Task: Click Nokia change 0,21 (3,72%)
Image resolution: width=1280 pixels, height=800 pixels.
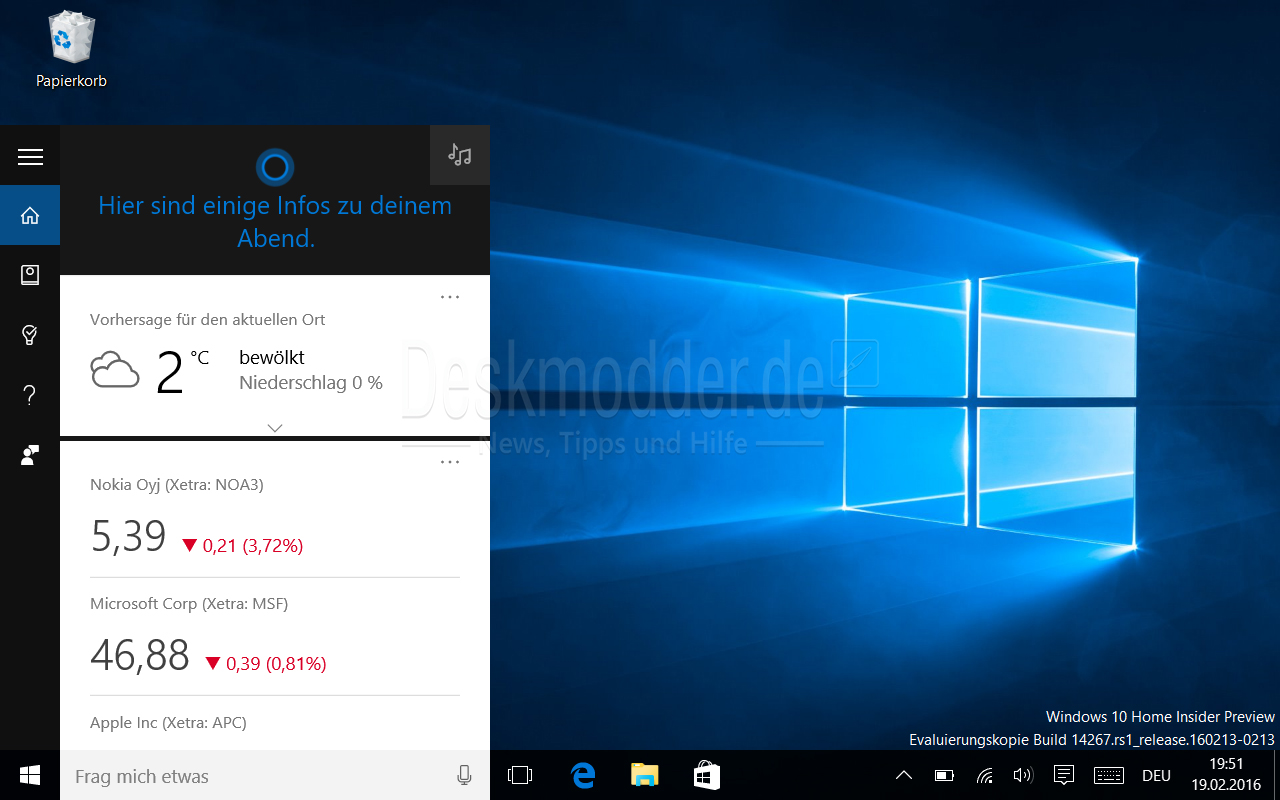Action: click(242, 545)
